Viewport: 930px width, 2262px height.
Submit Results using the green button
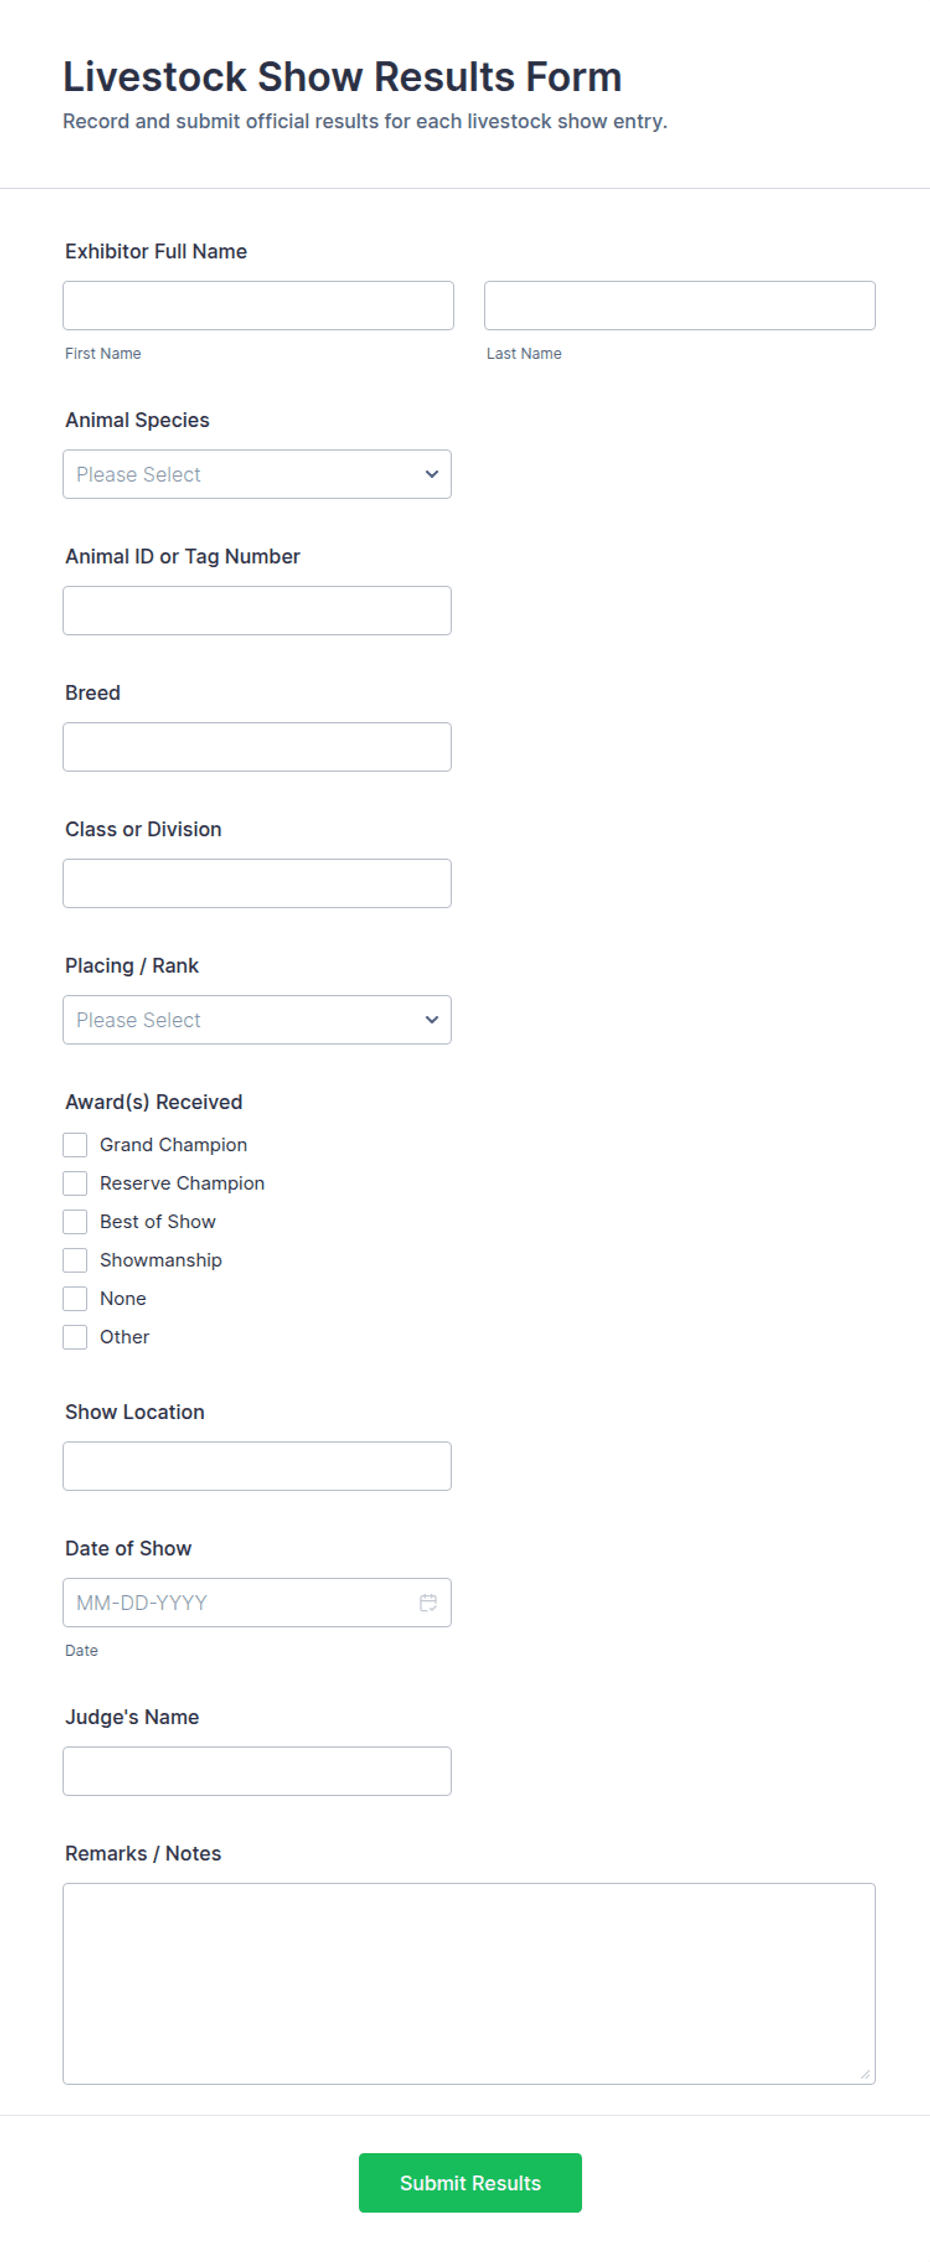click(x=470, y=2183)
